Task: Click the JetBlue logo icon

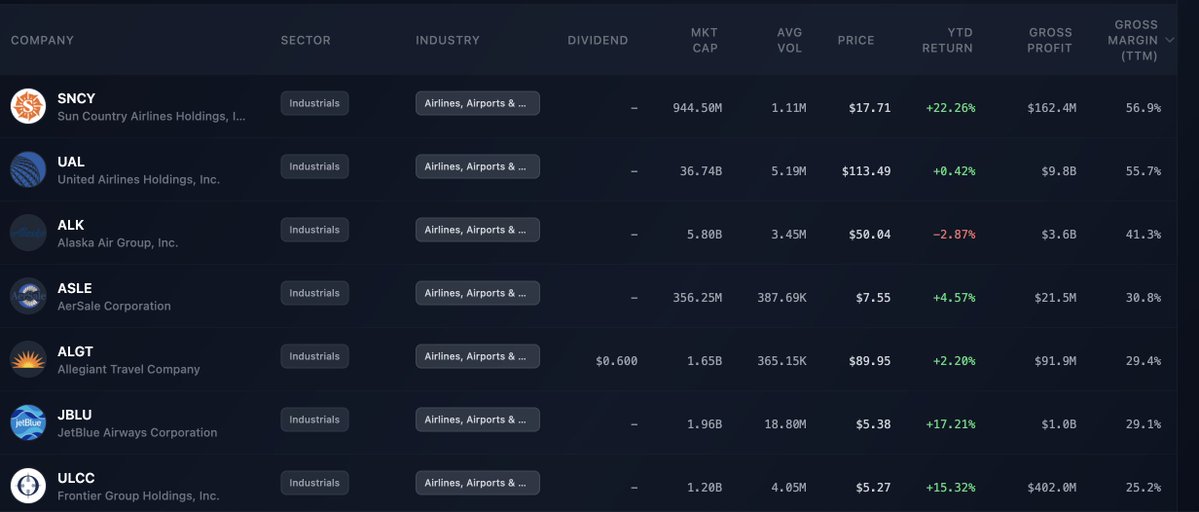Action: tap(28, 423)
